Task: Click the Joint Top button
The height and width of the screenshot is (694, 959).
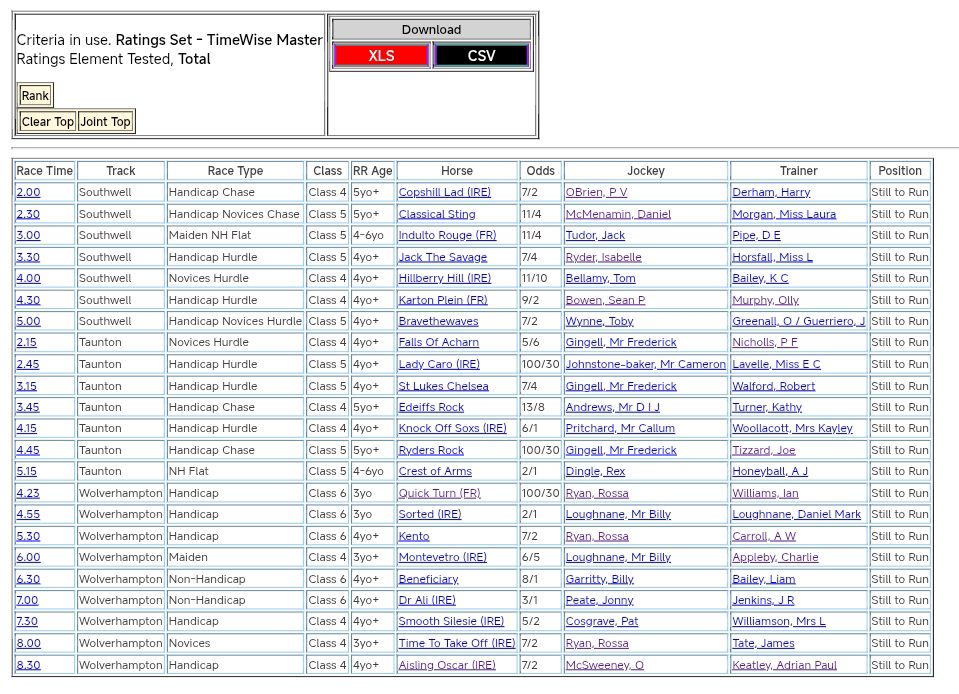Action: pos(106,122)
